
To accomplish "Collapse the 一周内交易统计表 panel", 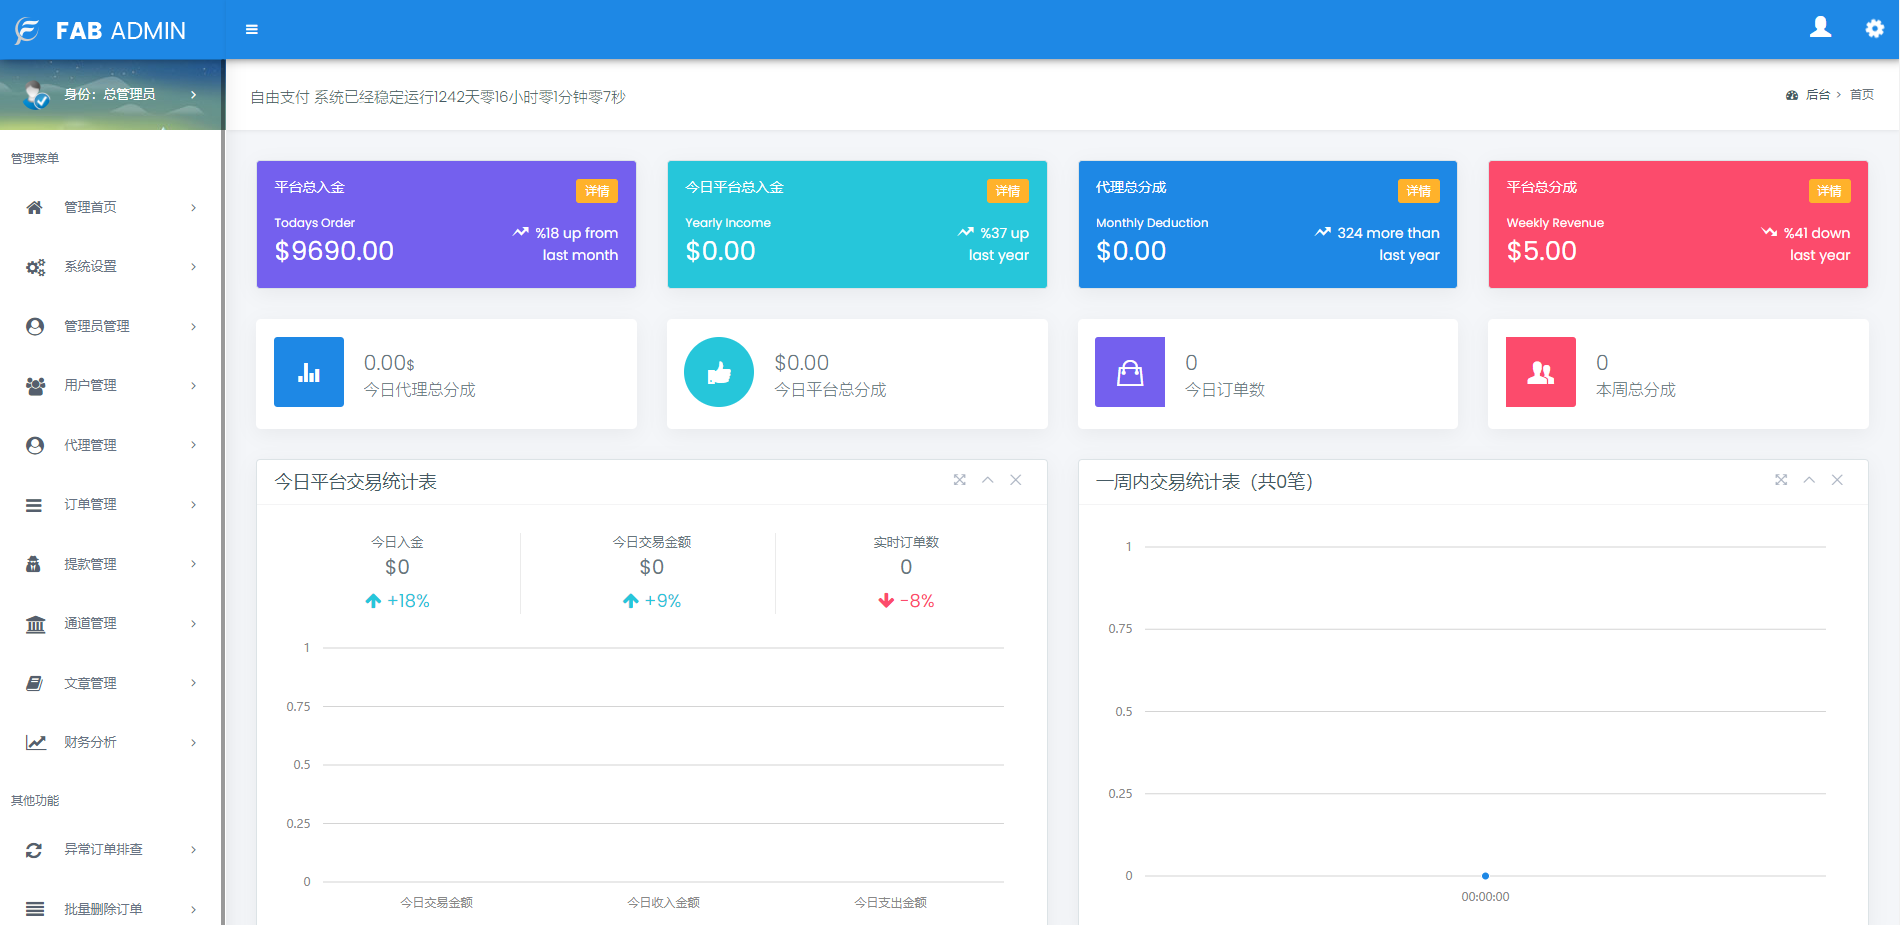I will [1809, 480].
